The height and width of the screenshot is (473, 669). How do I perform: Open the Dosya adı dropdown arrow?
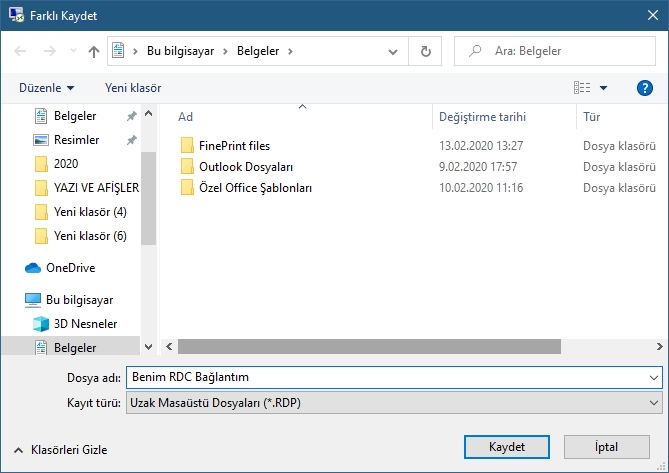pos(654,377)
